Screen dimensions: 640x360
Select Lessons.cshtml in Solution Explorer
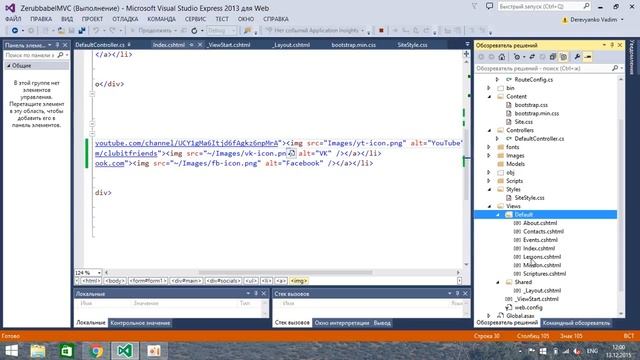point(542,257)
